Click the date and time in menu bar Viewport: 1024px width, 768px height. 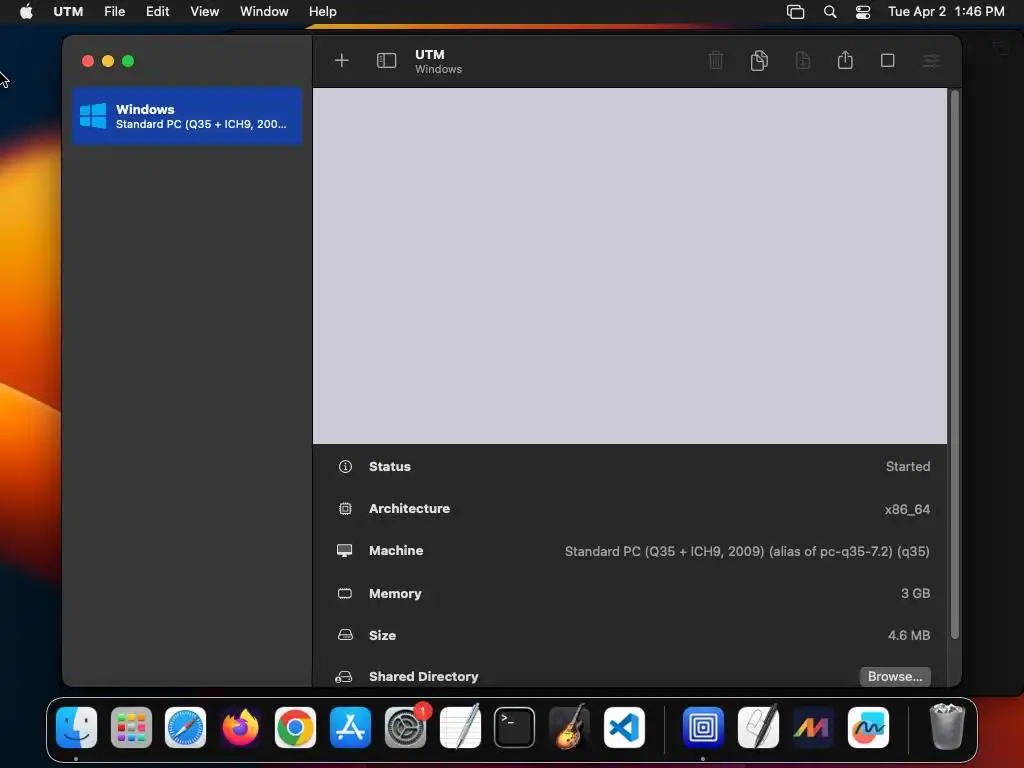click(x=946, y=11)
